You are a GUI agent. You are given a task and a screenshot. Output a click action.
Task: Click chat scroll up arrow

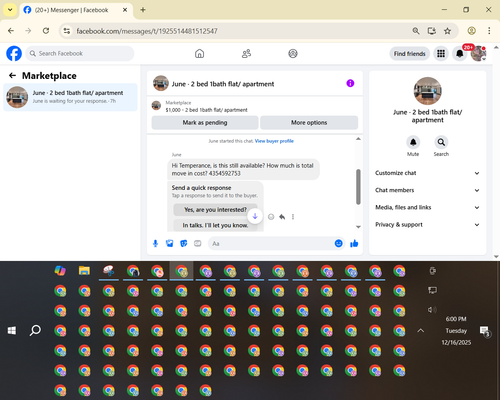[358, 139]
